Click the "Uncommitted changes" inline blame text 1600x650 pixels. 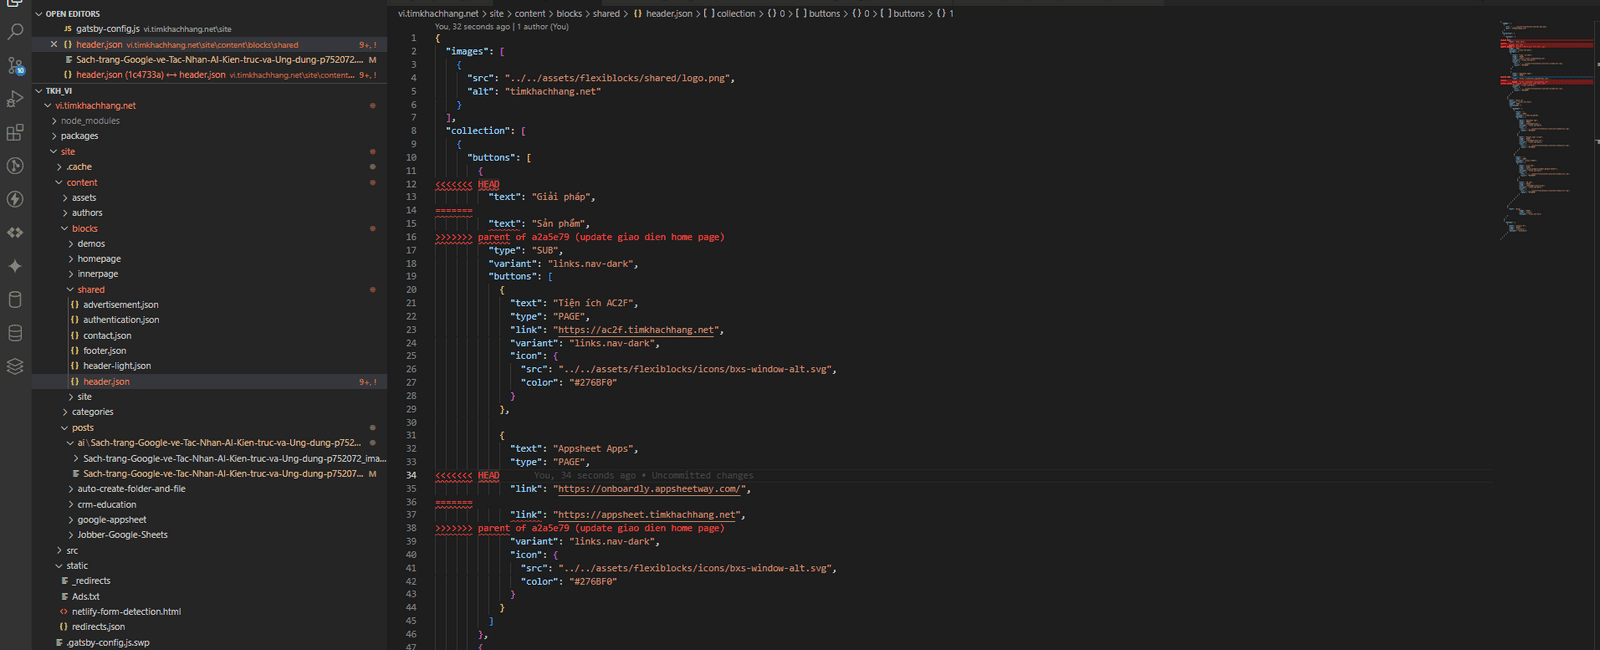[702, 476]
